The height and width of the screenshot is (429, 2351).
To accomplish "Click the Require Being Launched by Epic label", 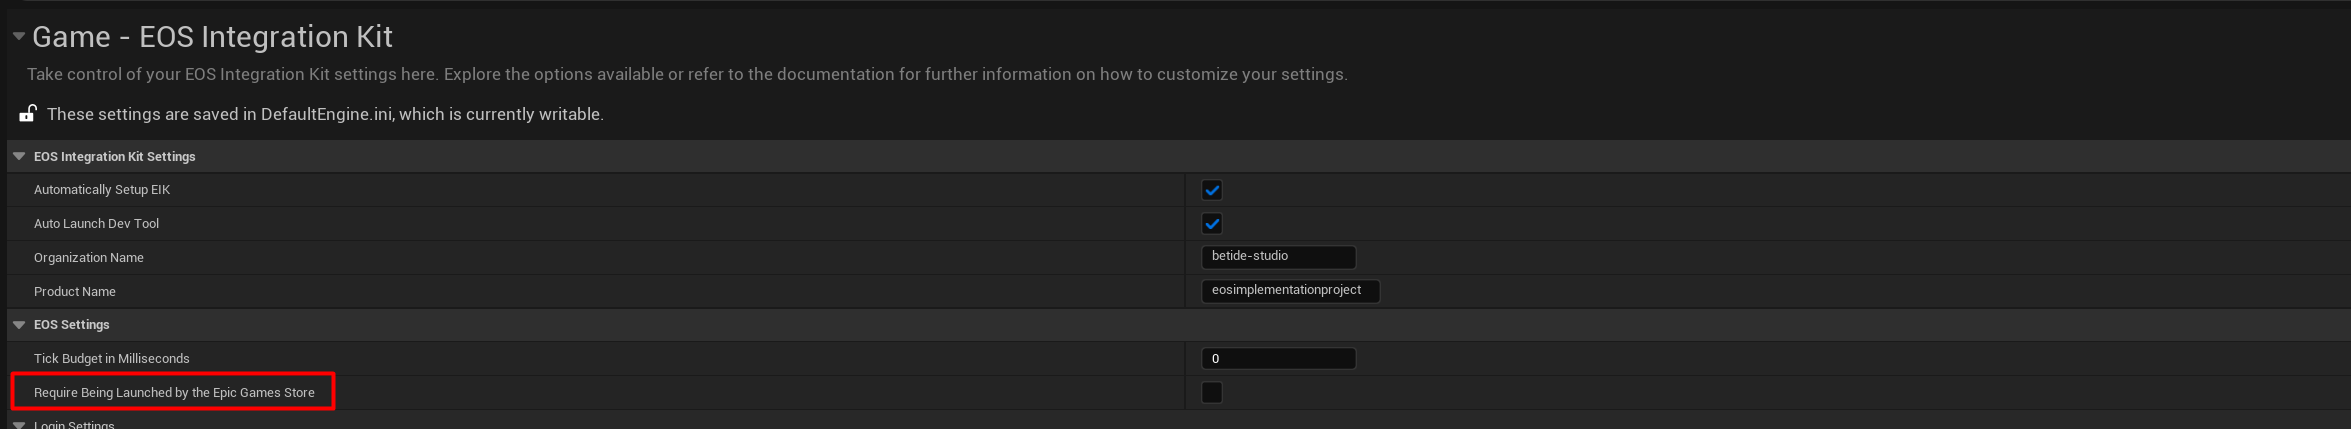I will coord(174,393).
